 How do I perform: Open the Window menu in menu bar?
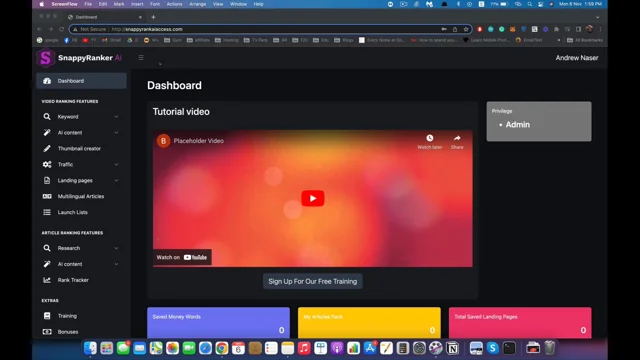click(238, 4)
